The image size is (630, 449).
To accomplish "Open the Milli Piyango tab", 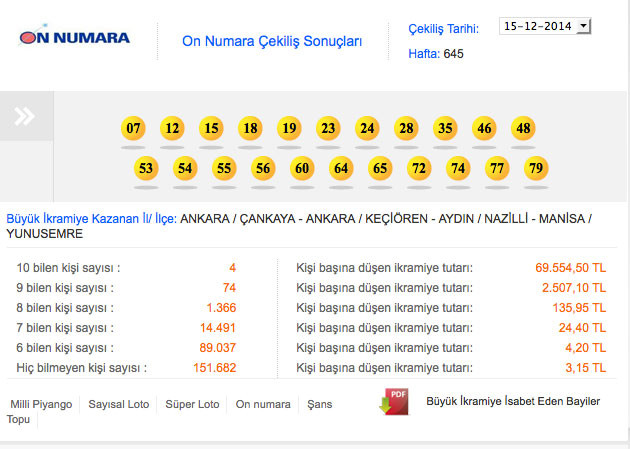I will tap(41, 404).
